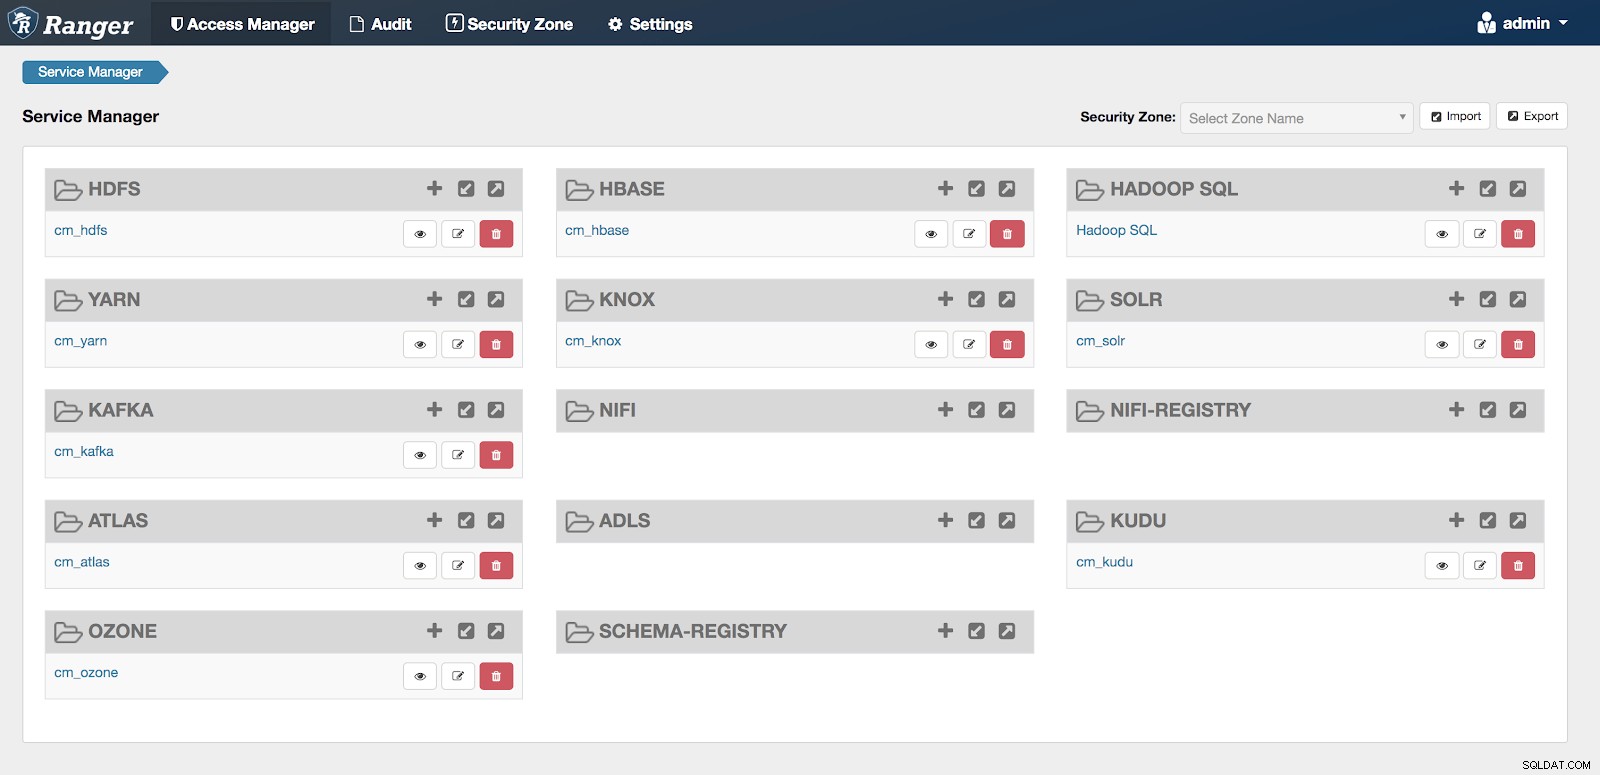Screen dimensions: 1600x775
Task: Add a new NIFI service
Action: [x=945, y=410]
